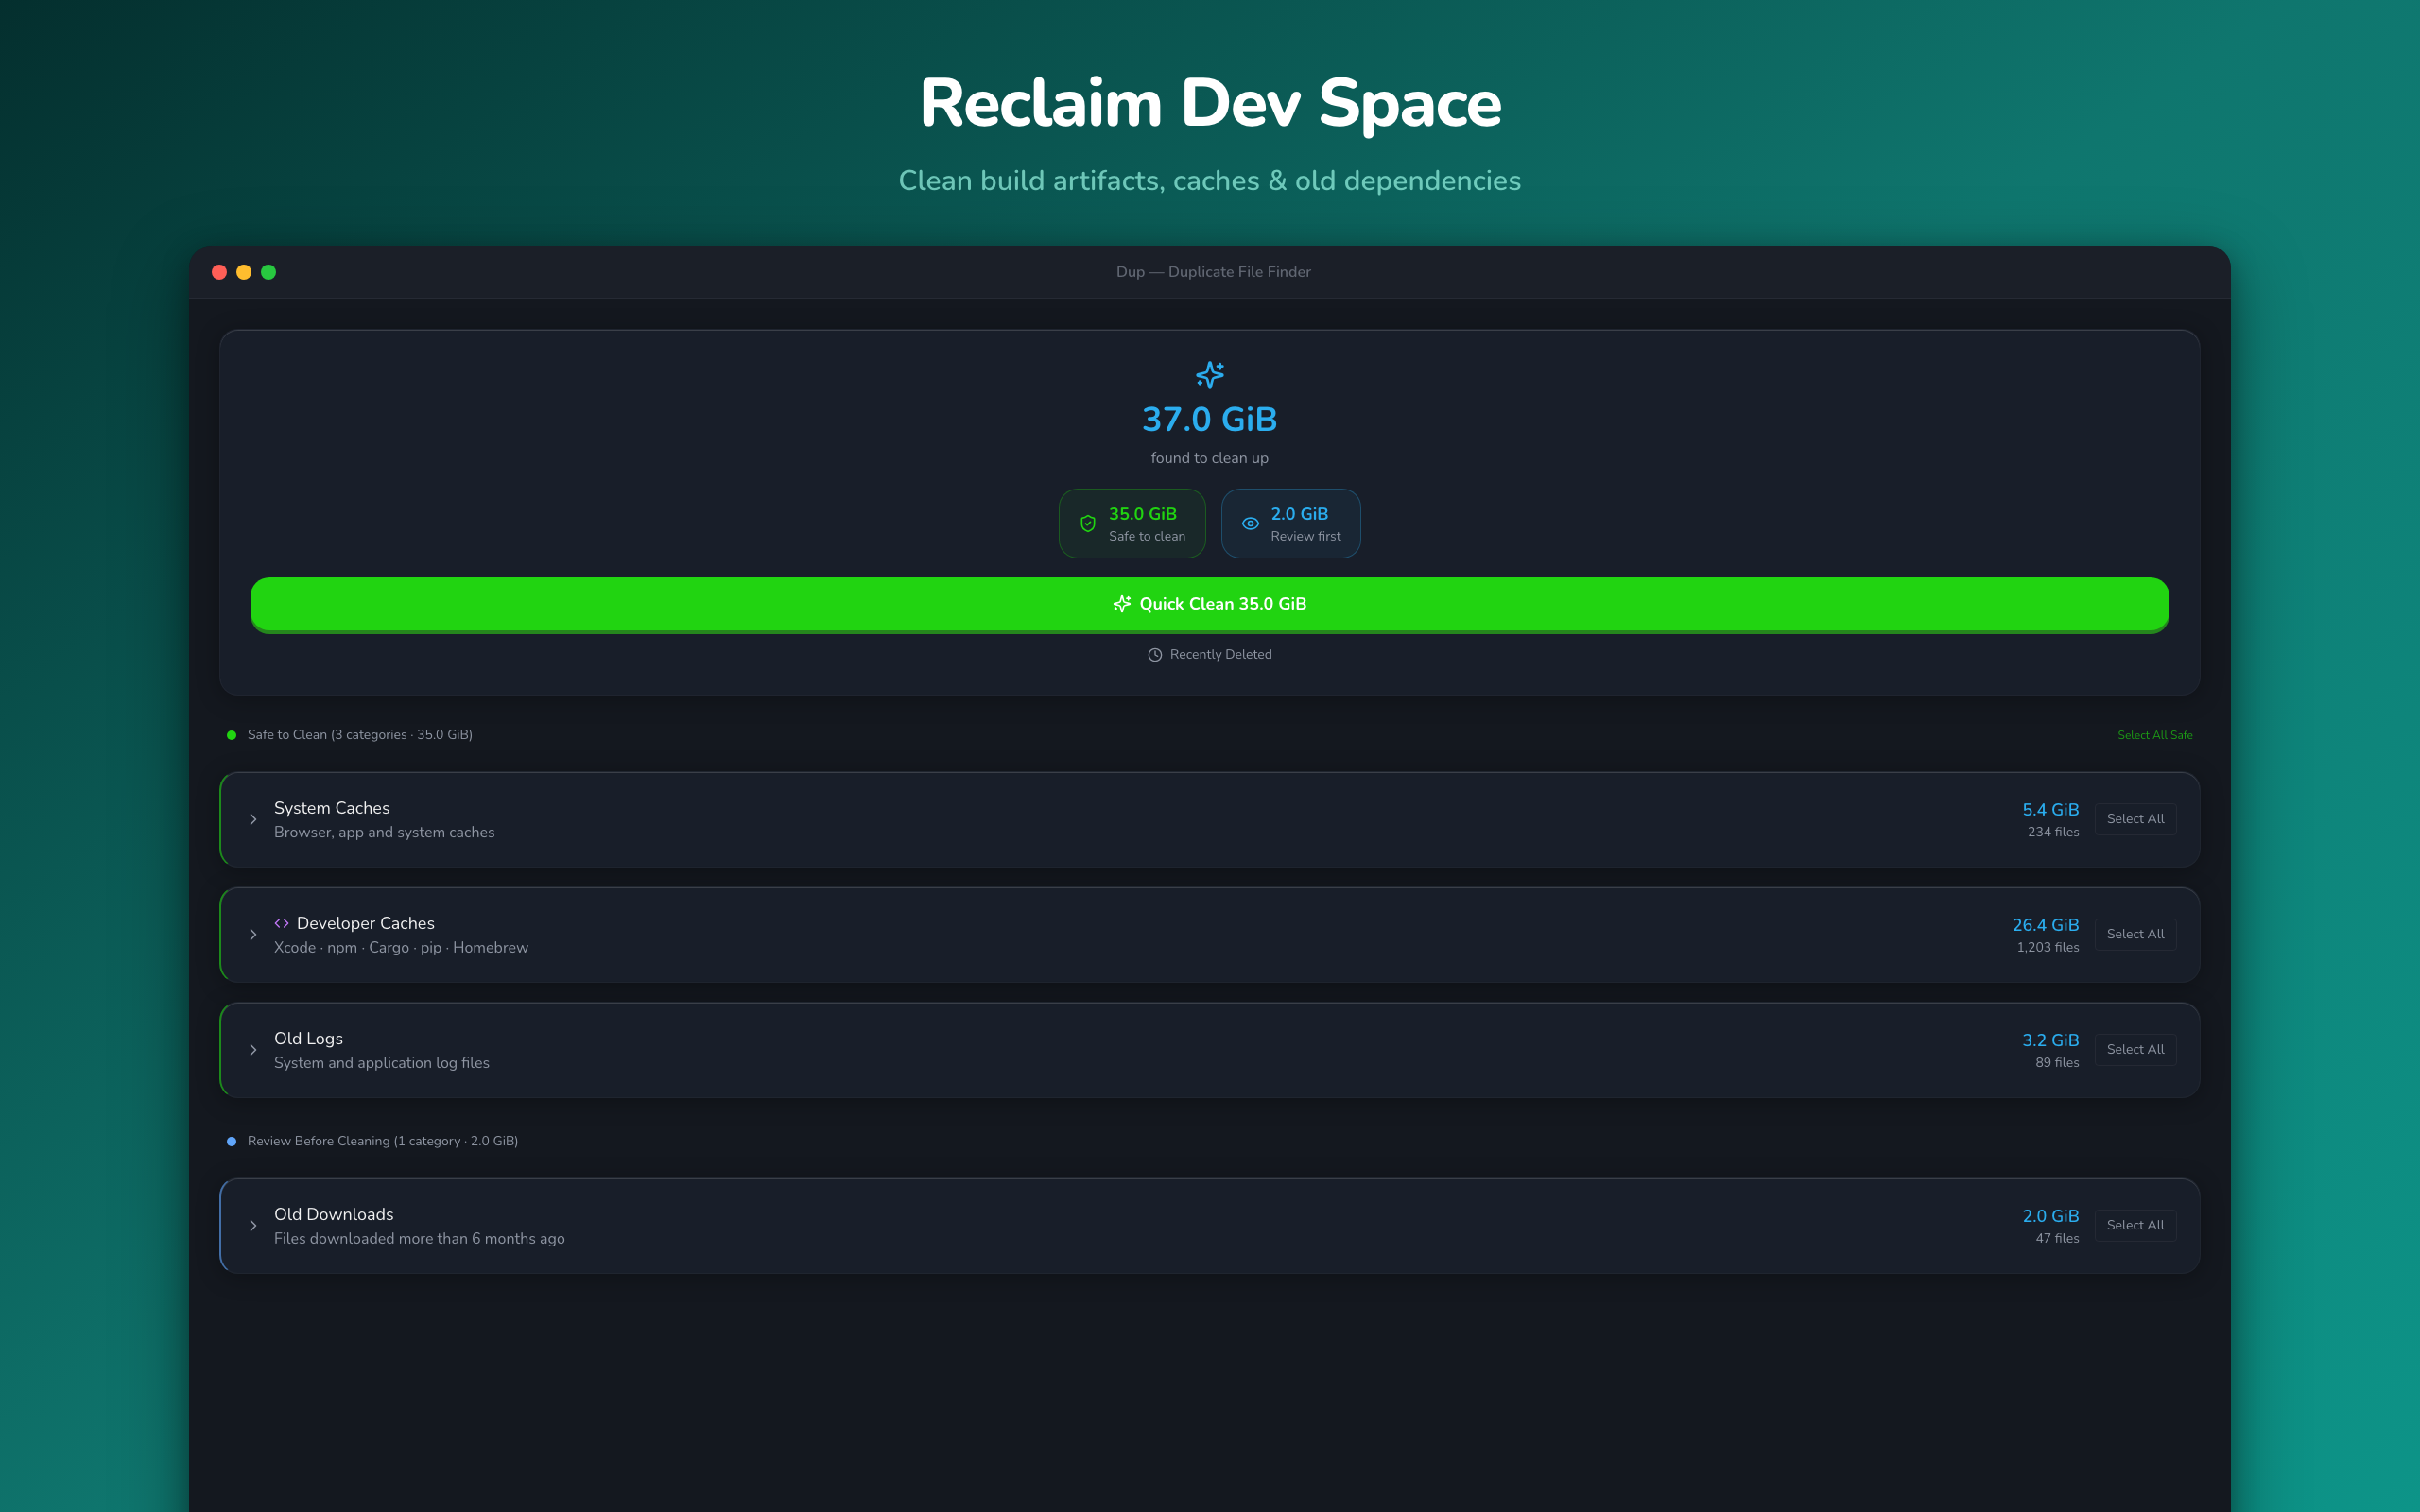Click the code brackets icon on Developer Caches

tap(281, 923)
